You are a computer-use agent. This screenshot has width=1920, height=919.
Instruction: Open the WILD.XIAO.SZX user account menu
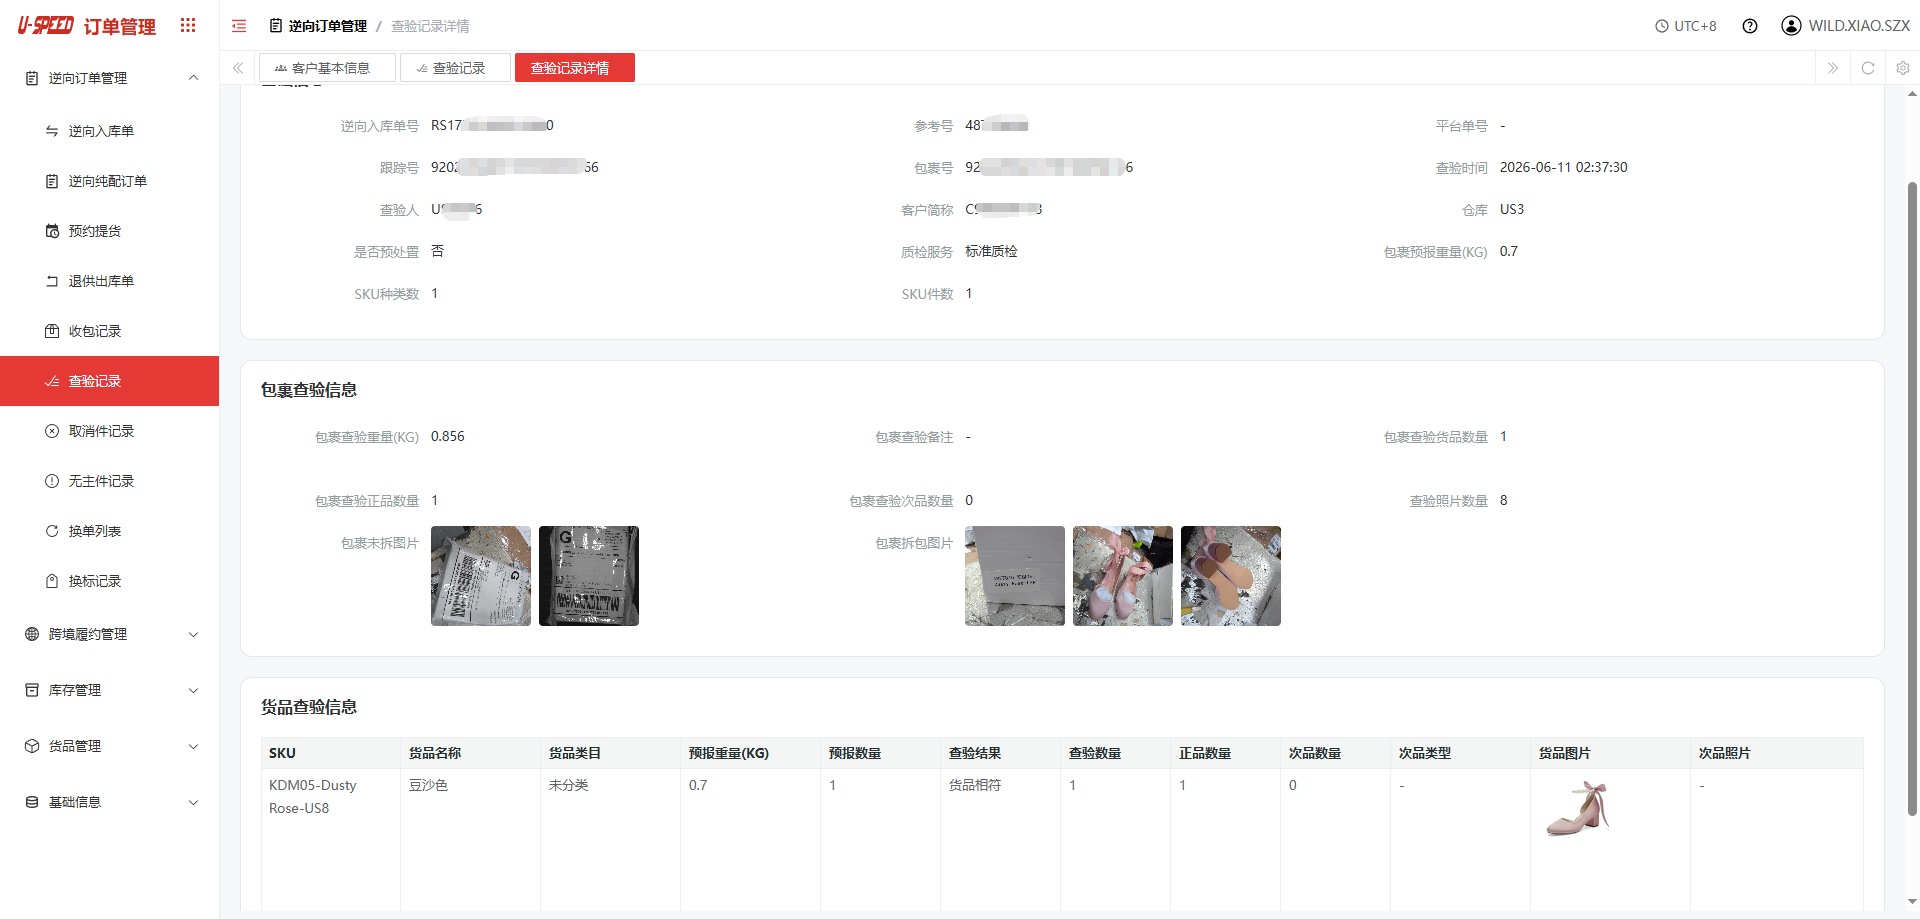1846,26
